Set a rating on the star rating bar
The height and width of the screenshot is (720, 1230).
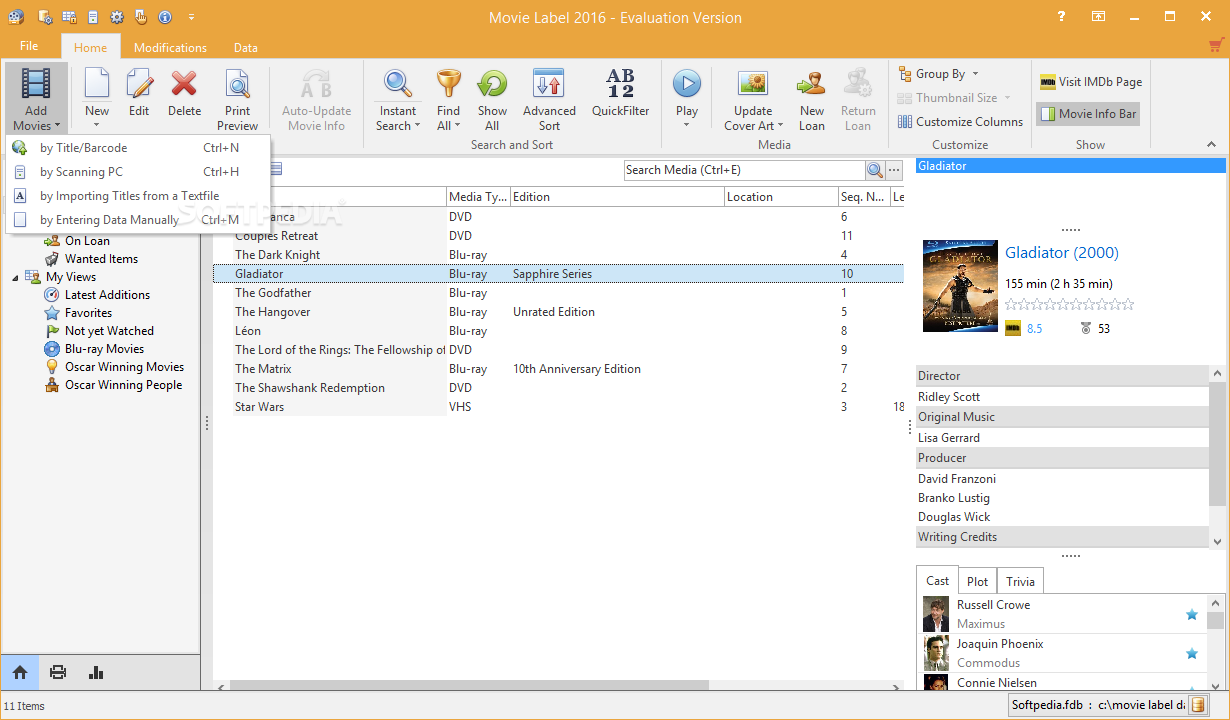[x=1069, y=304]
